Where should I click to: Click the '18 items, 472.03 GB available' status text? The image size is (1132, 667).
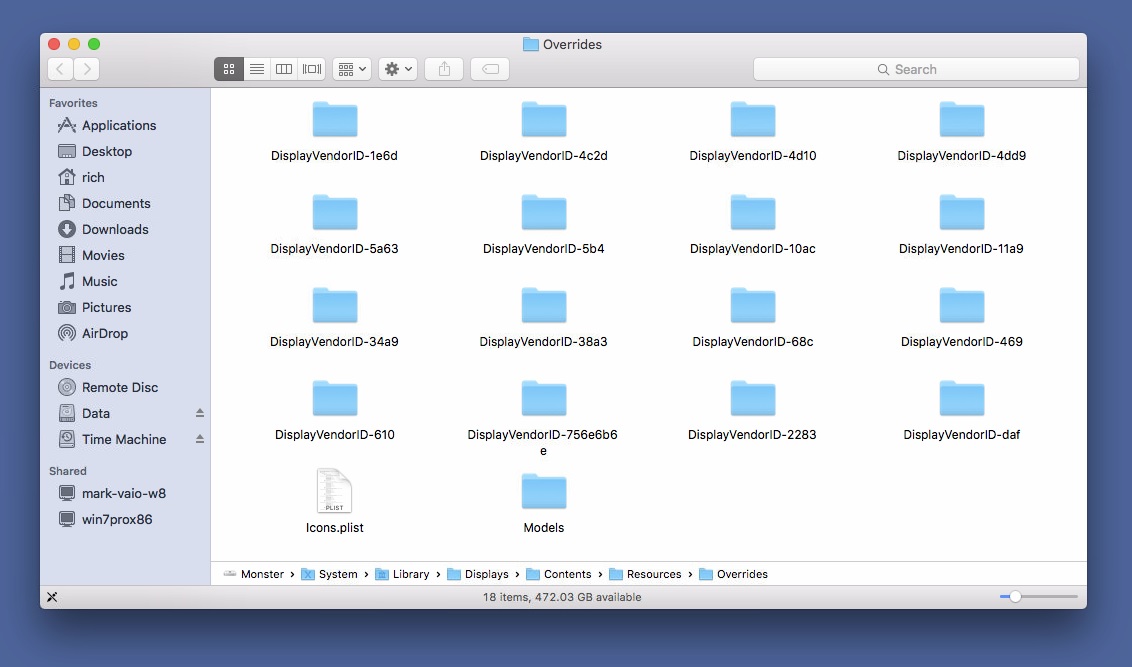[562, 597]
